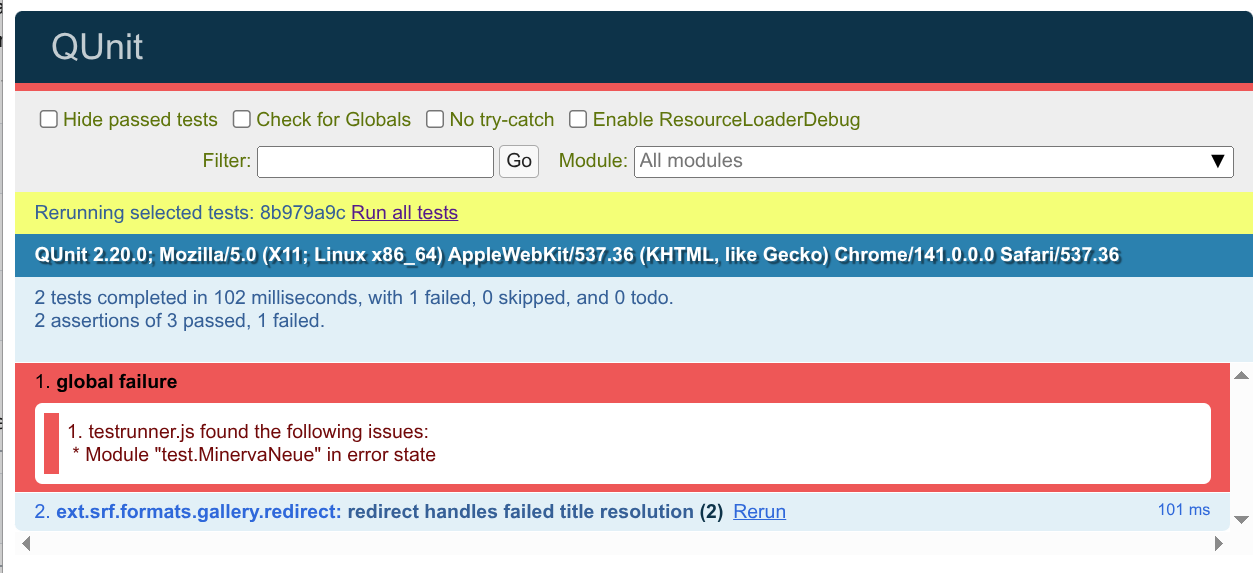Expand the global failure test entry
This screenshot has width=1259, height=573.
point(117,382)
